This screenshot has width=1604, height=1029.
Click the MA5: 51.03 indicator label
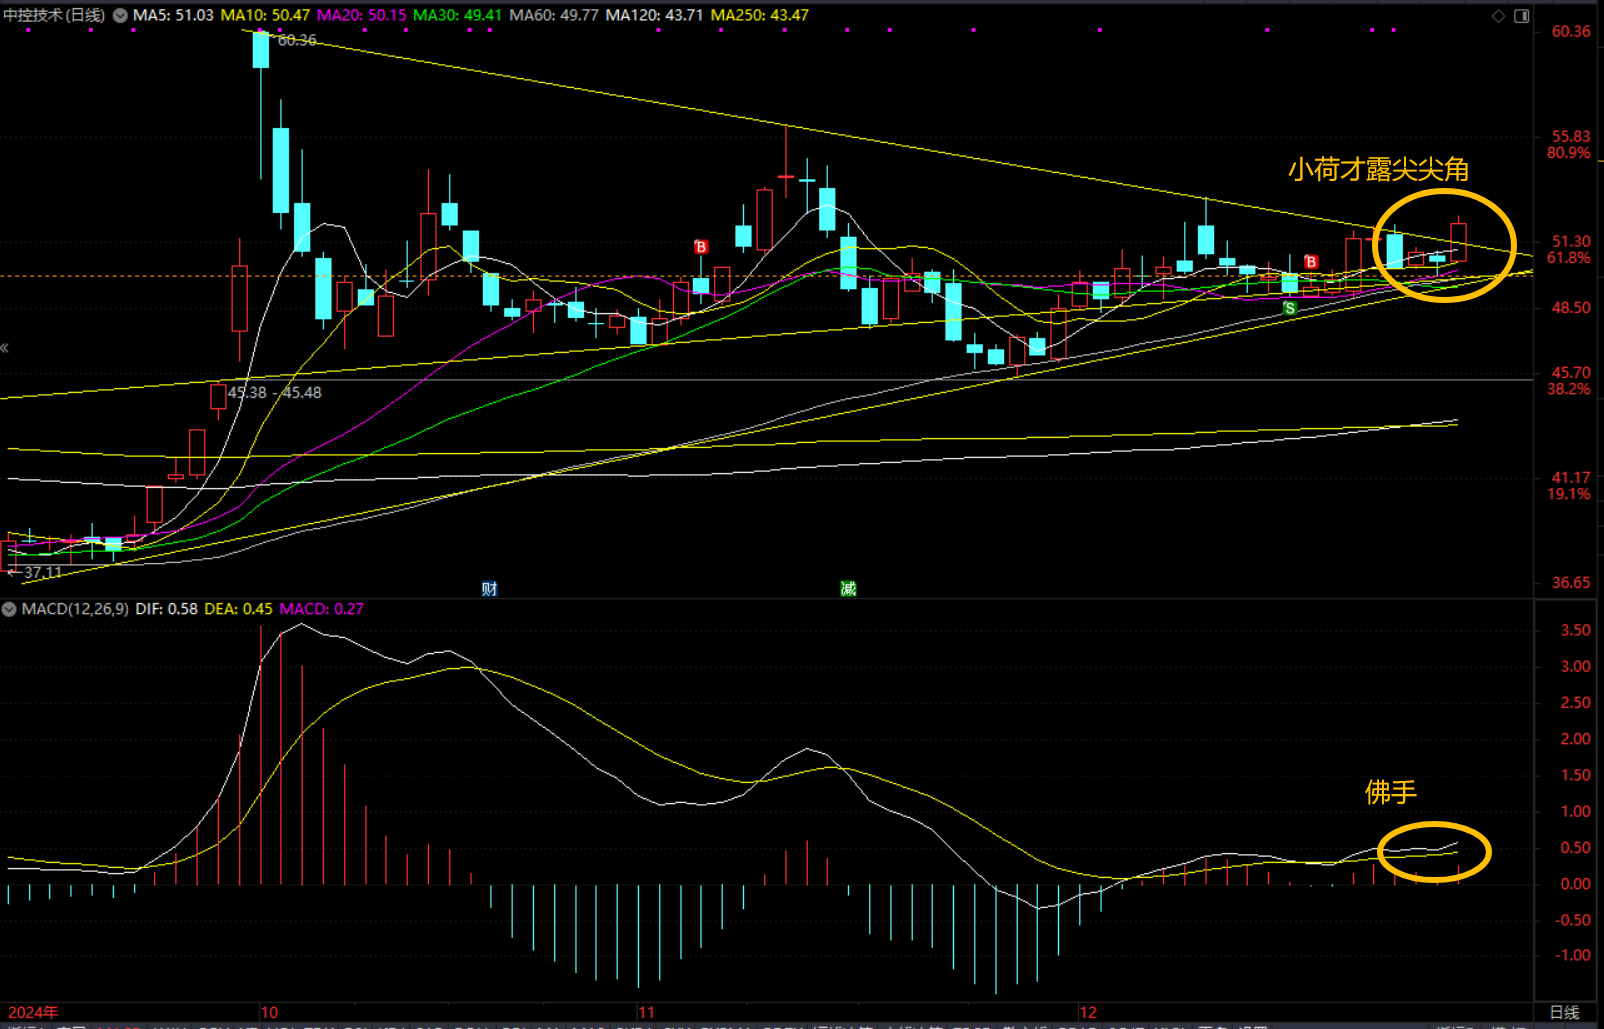[x=173, y=16]
